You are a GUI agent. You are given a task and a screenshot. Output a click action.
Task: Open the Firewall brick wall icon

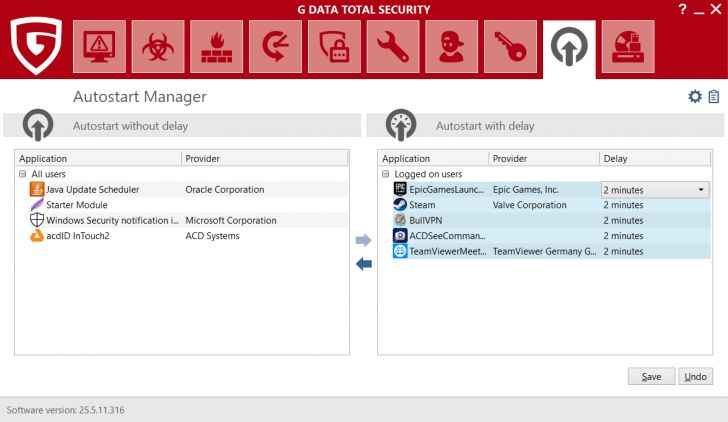pos(216,46)
